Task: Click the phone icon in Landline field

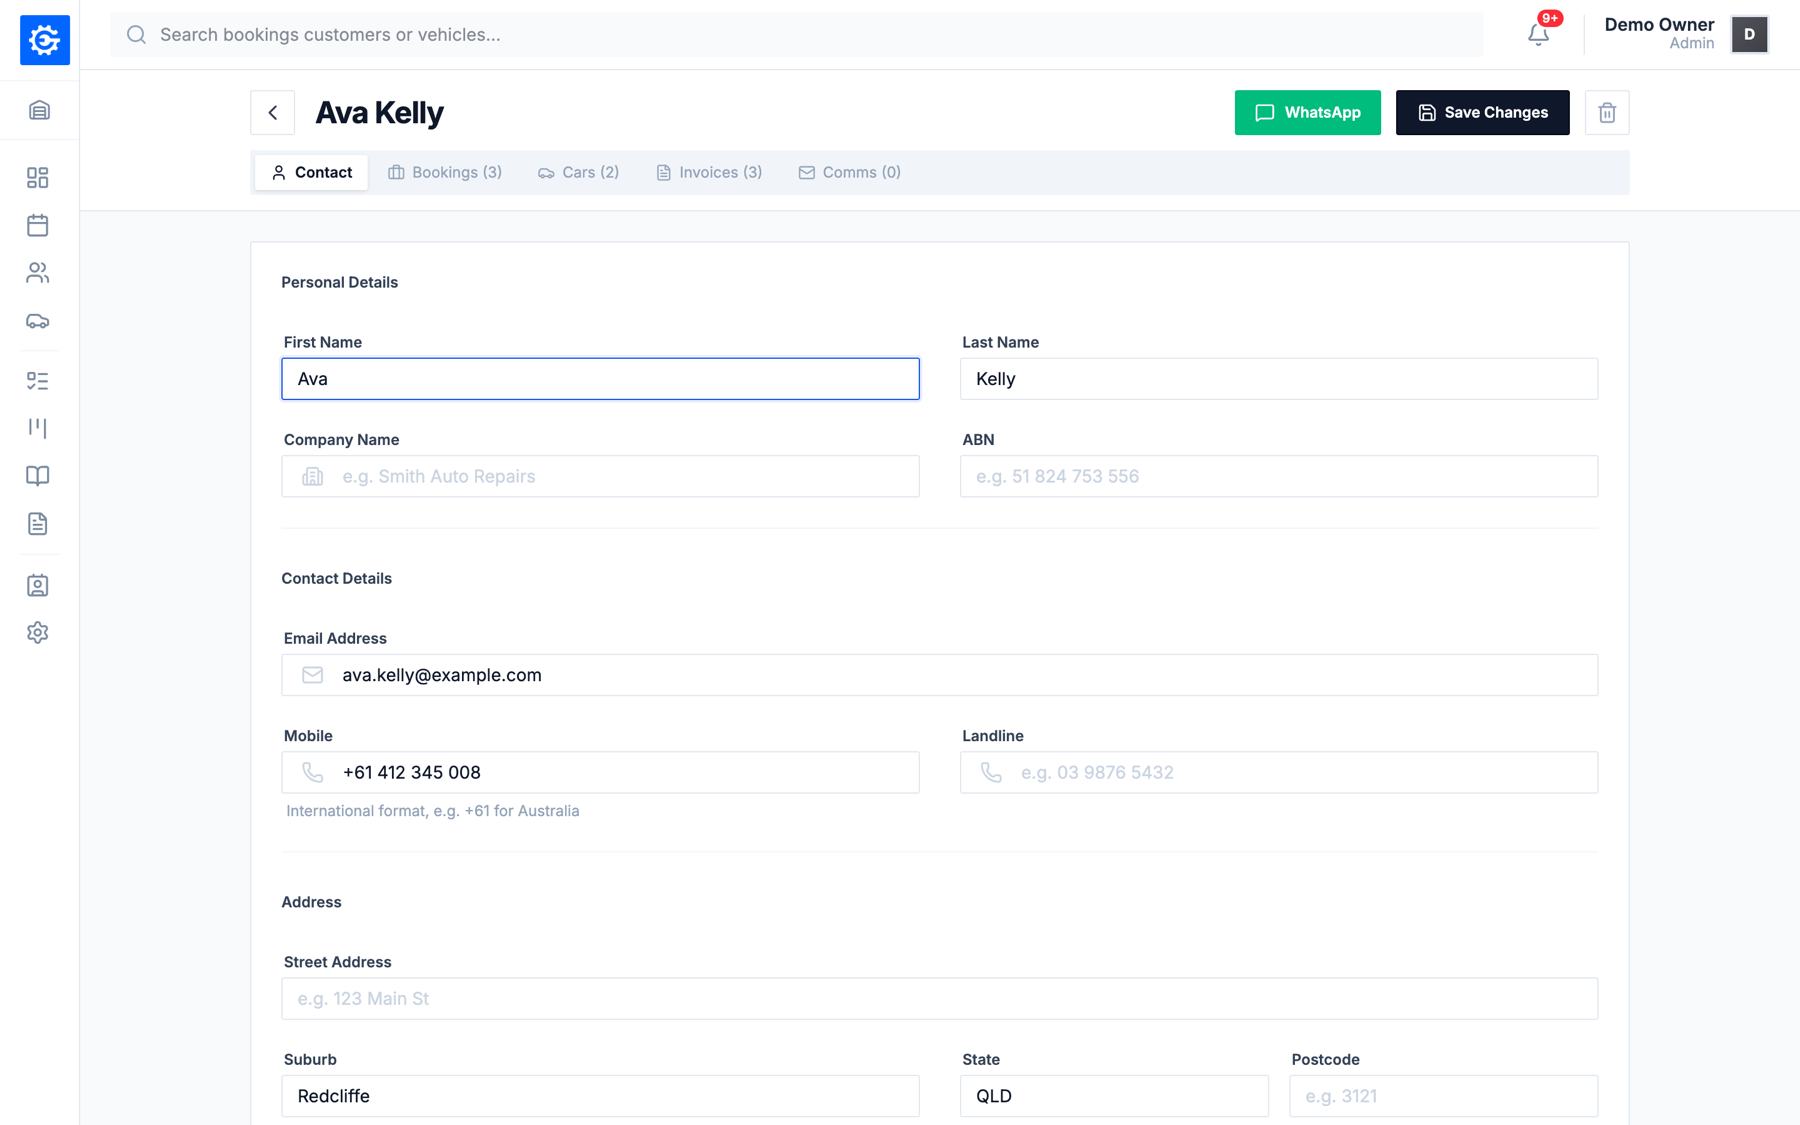Action: 991,772
